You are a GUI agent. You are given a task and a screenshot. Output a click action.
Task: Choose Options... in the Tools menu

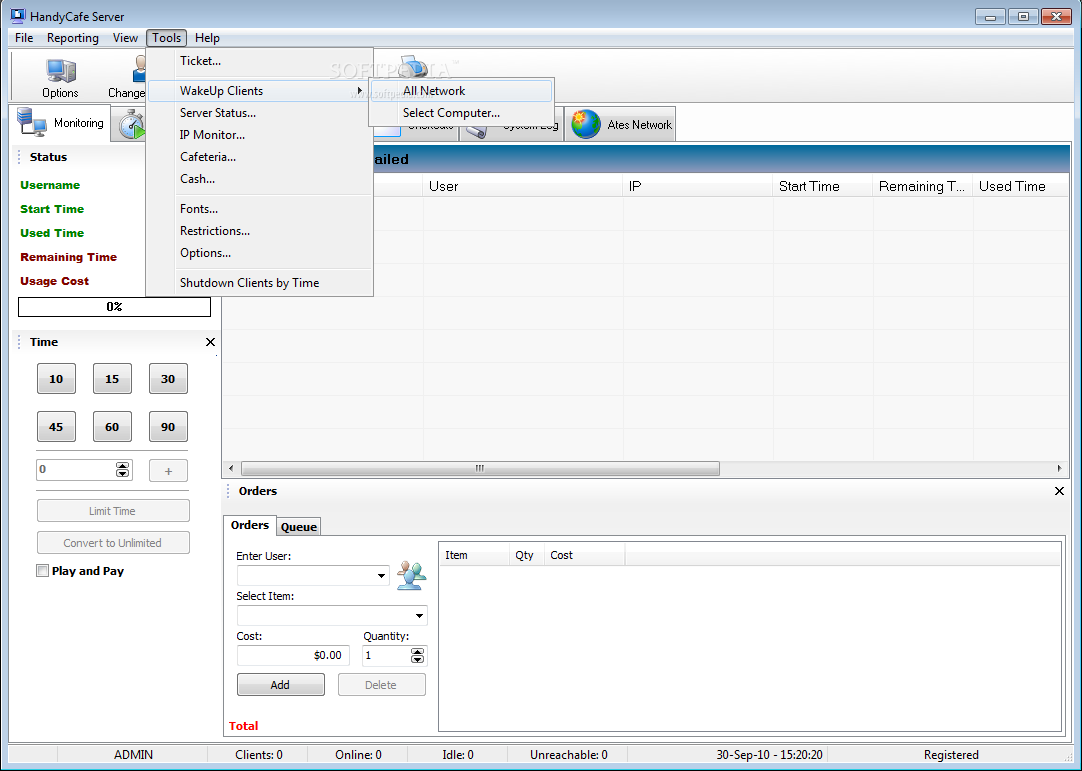(x=260, y=253)
